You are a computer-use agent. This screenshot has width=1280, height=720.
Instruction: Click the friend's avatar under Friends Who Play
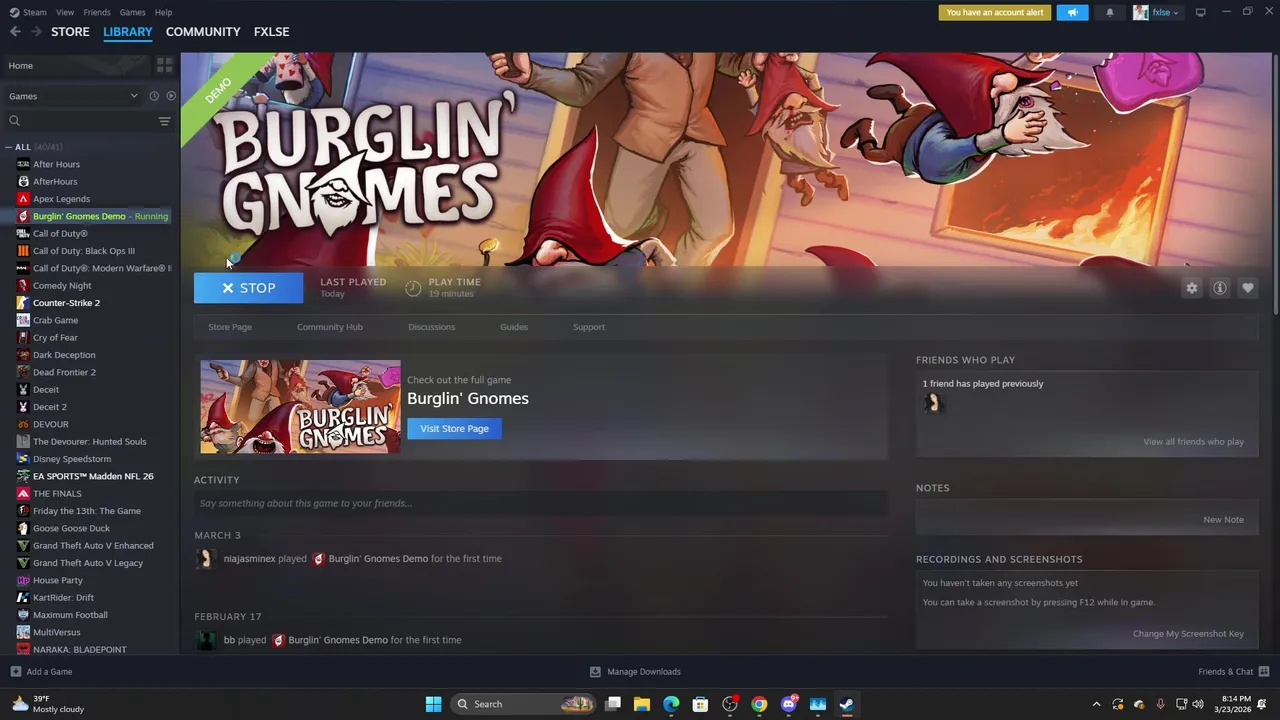[933, 403]
